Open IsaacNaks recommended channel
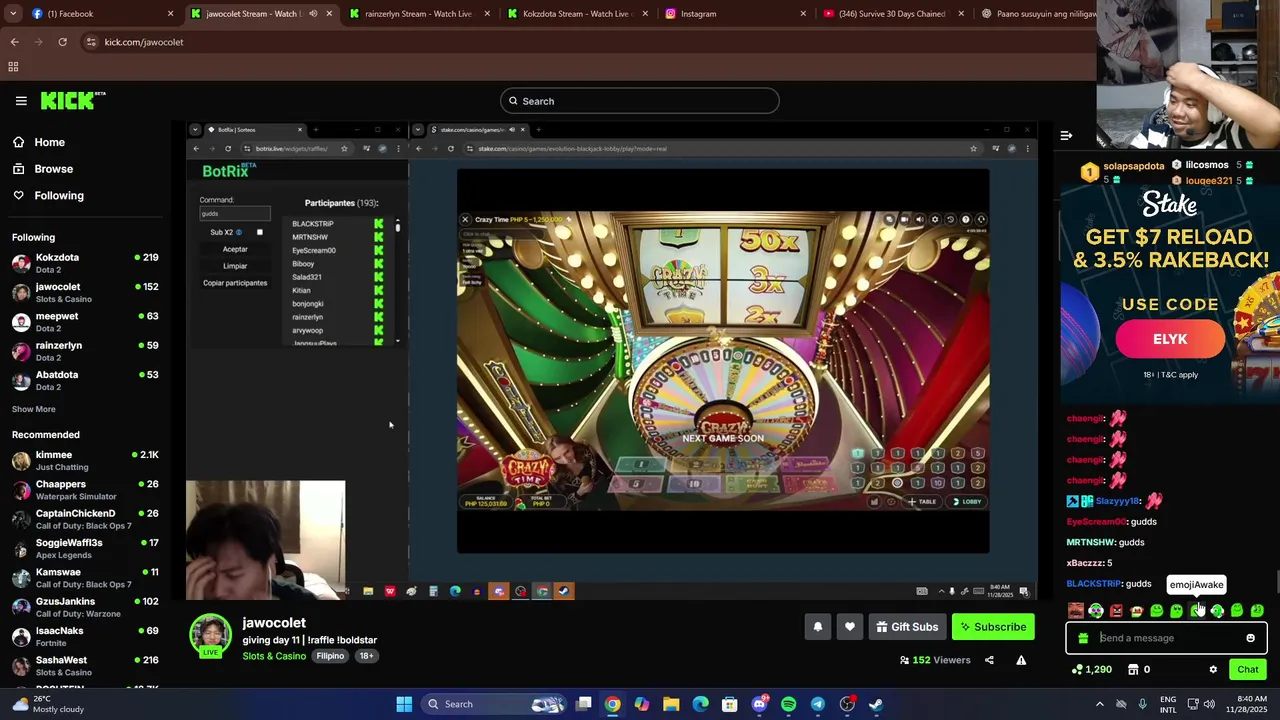Viewport: 1280px width, 720px height. tap(85, 636)
